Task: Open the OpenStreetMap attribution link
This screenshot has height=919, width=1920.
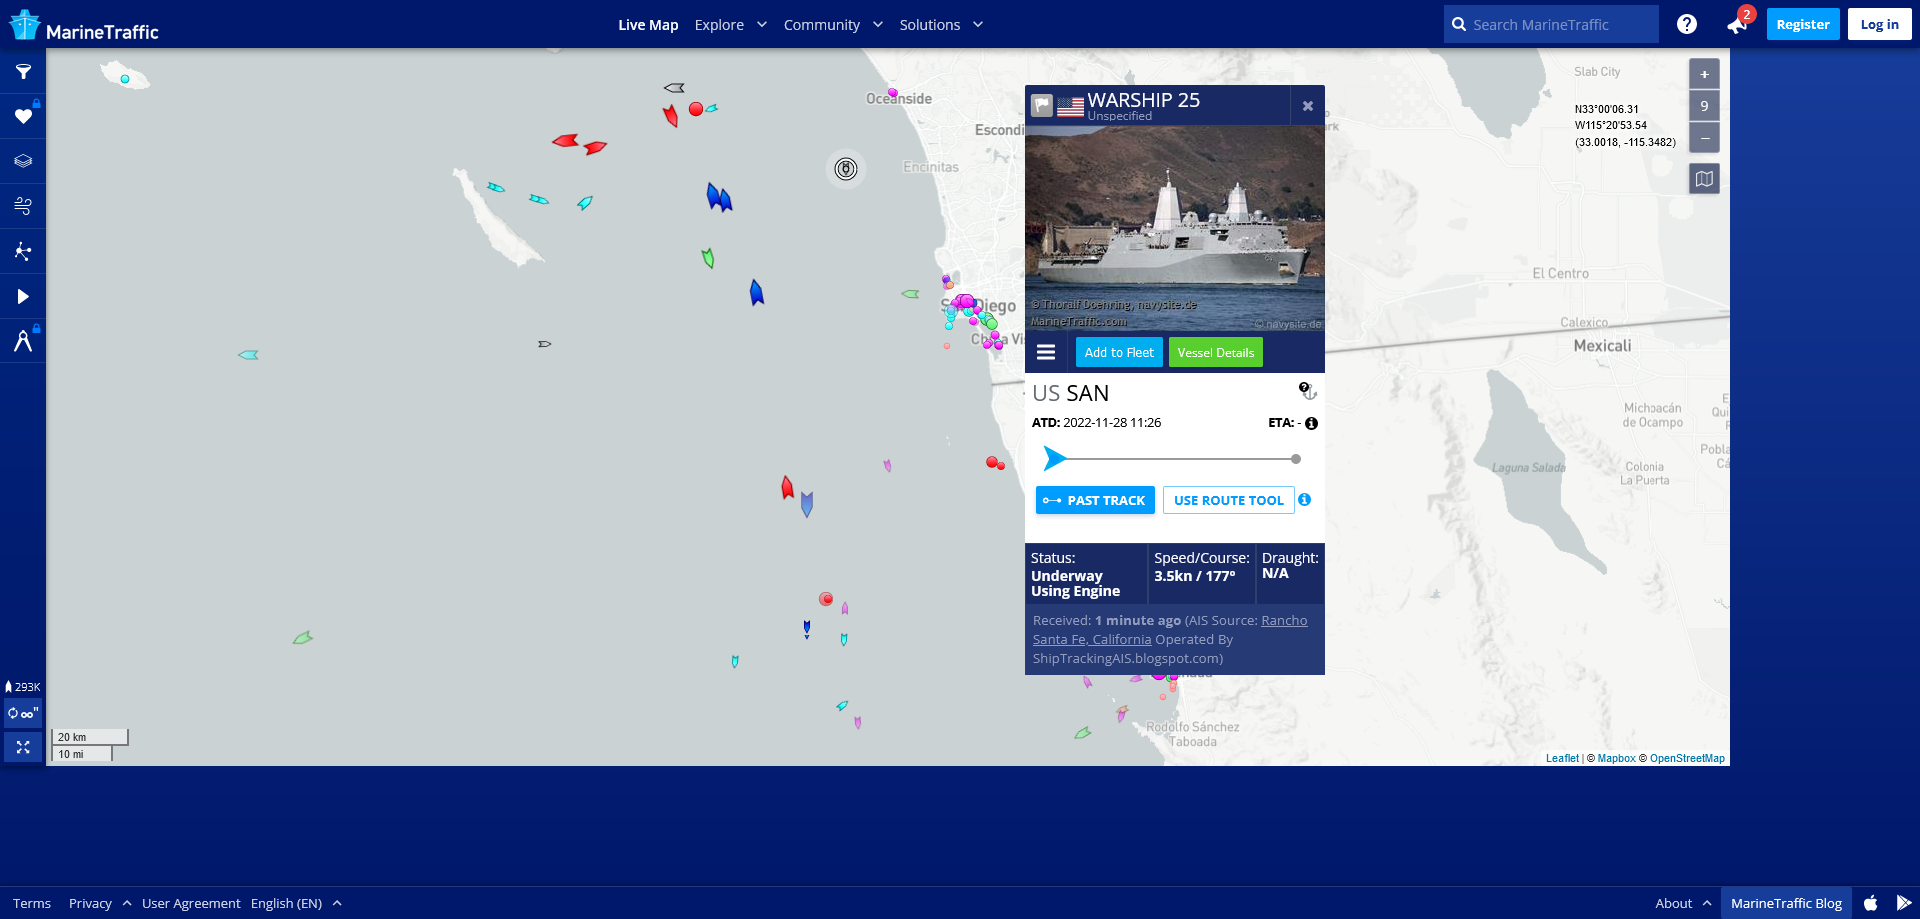Action: (1687, 758)
